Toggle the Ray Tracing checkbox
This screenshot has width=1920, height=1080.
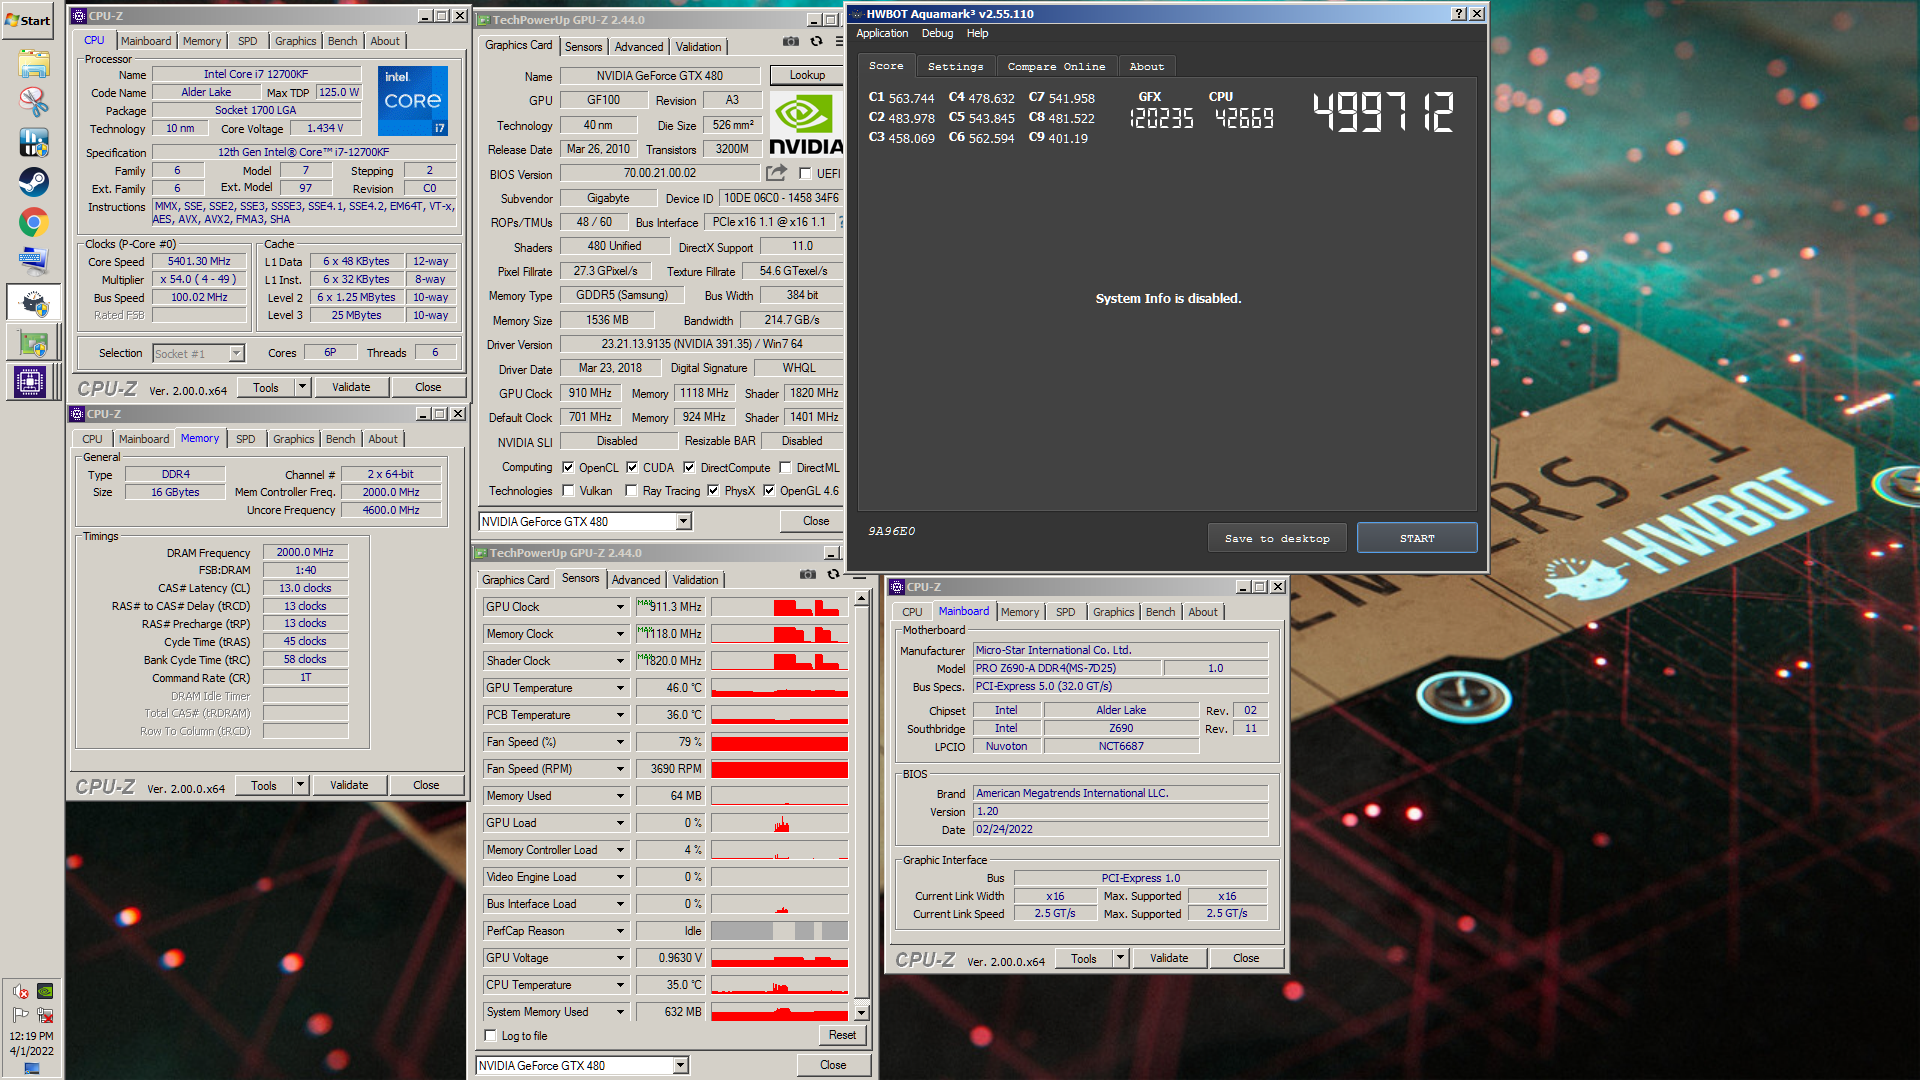[x=631, y=491]
